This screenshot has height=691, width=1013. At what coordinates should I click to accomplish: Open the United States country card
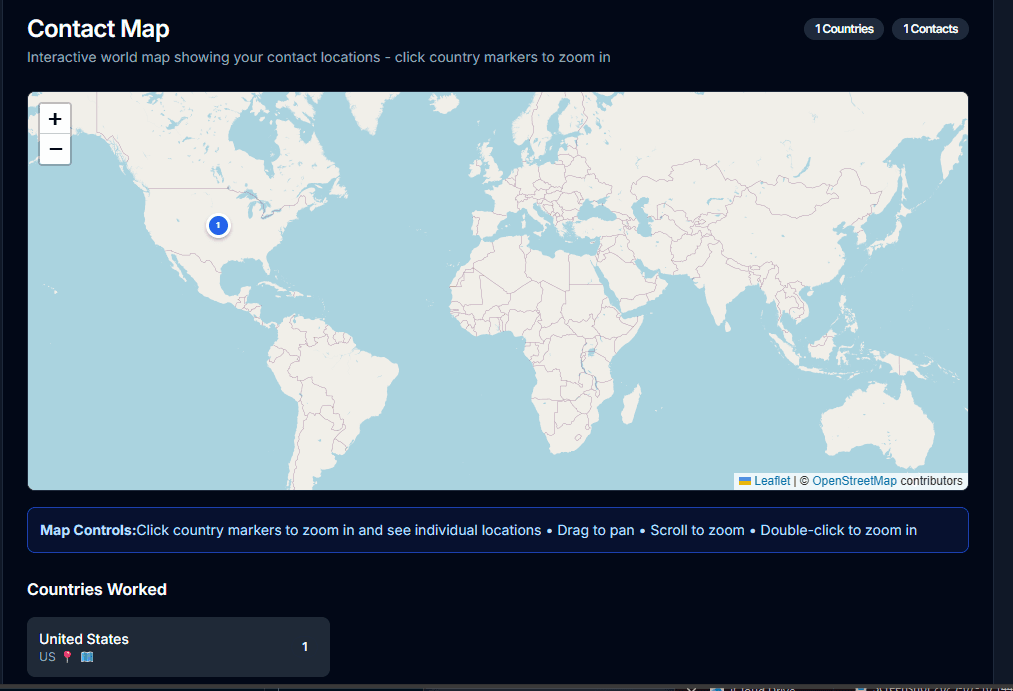[178, 647]
